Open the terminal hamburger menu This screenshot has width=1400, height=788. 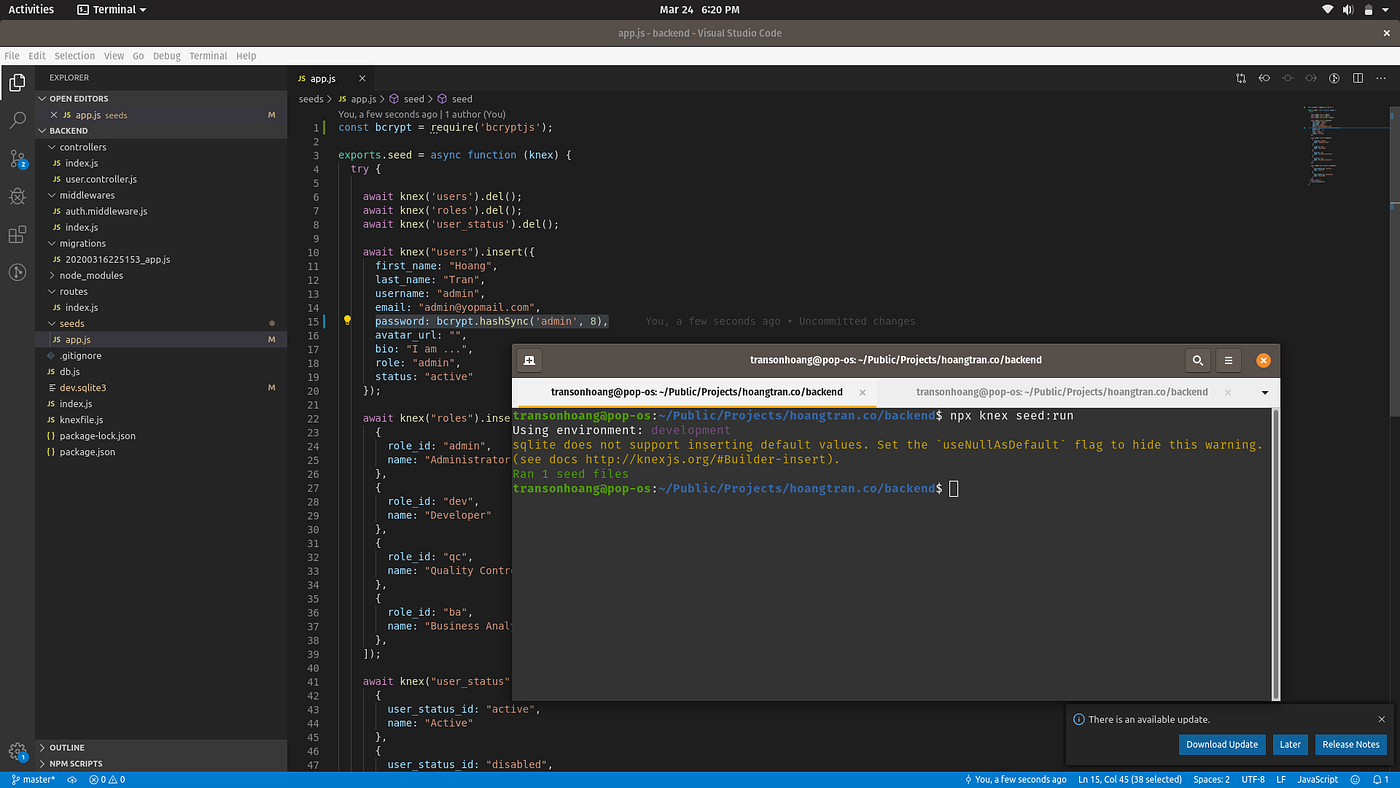pyautogui.click(x=1228, y=360)
